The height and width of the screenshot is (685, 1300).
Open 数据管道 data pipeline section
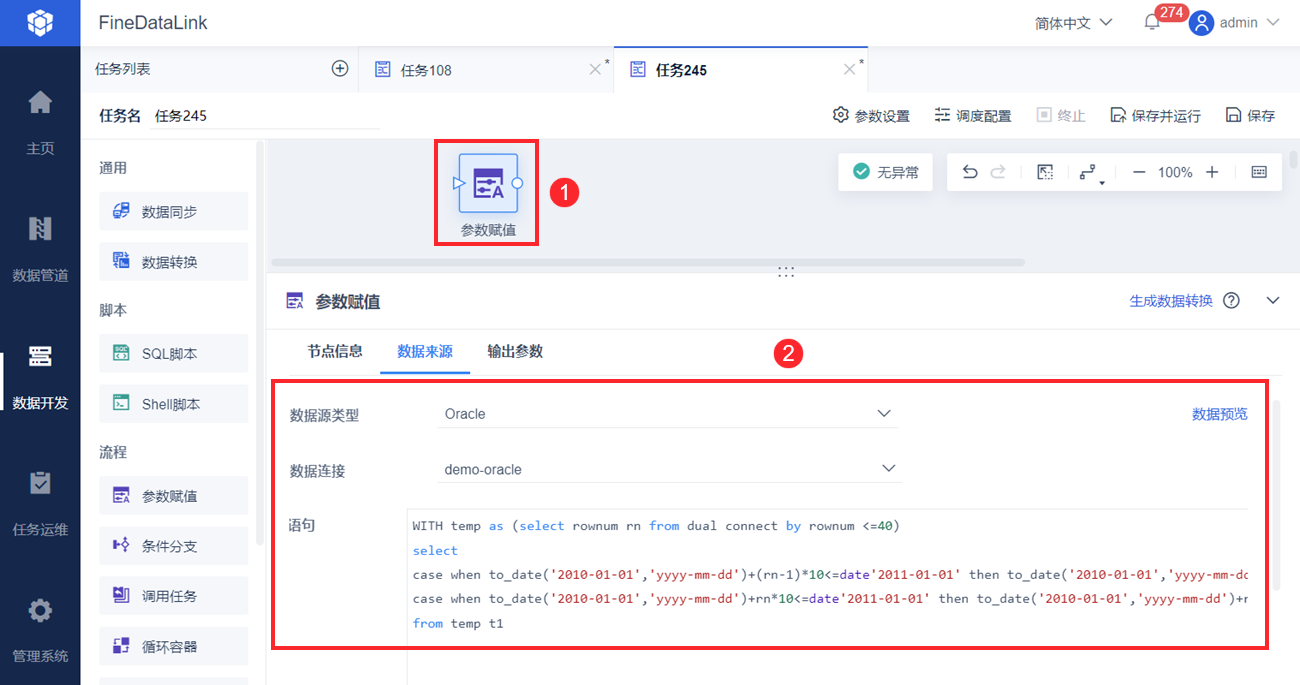[x=40, y=248]
